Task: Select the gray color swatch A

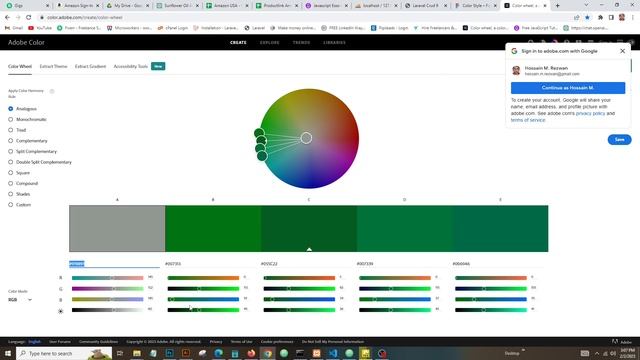Action: (x=117, y=229)
